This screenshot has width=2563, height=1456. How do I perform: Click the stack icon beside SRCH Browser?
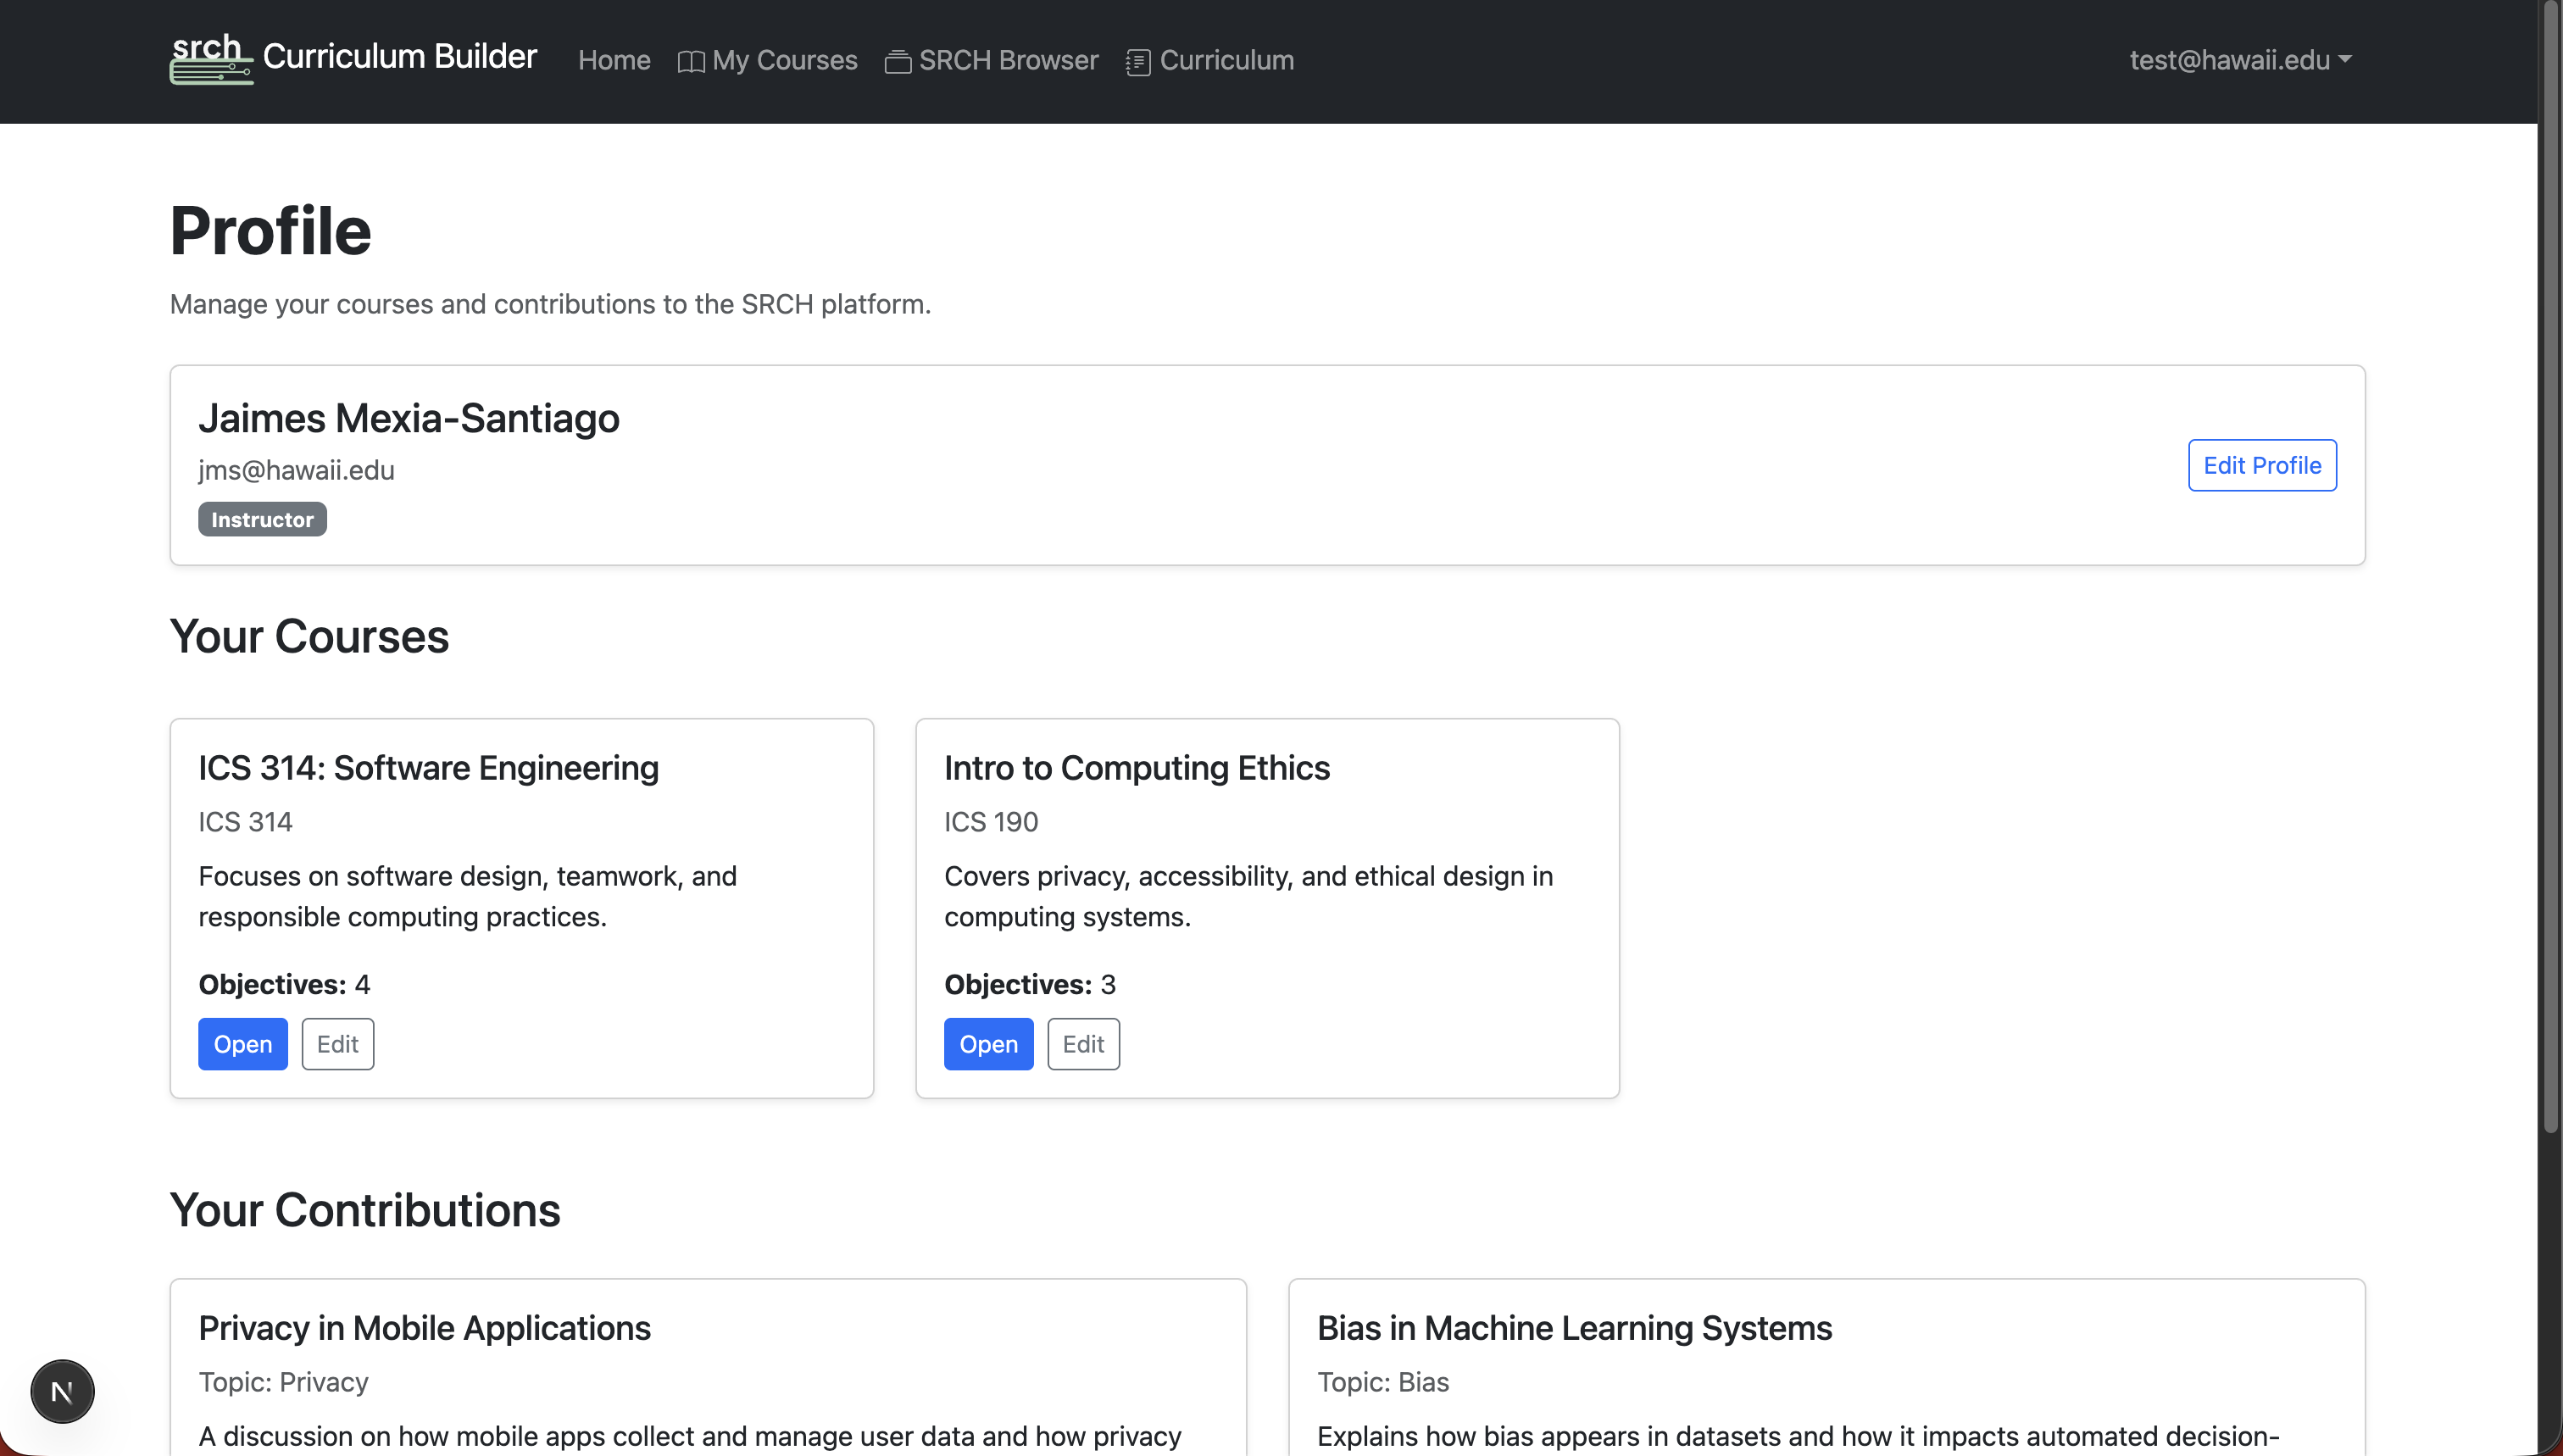pyautogui.click(x=897, y=62)
